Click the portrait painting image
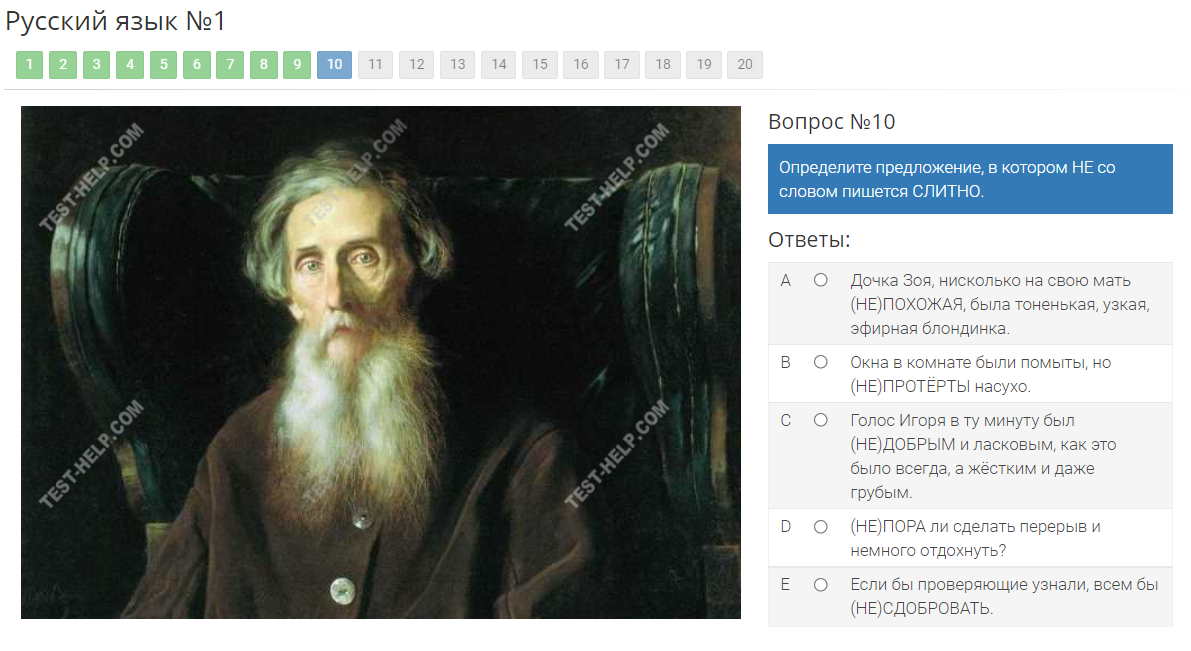This screenshot has height=651, width=1191. [x=381, y=362]
